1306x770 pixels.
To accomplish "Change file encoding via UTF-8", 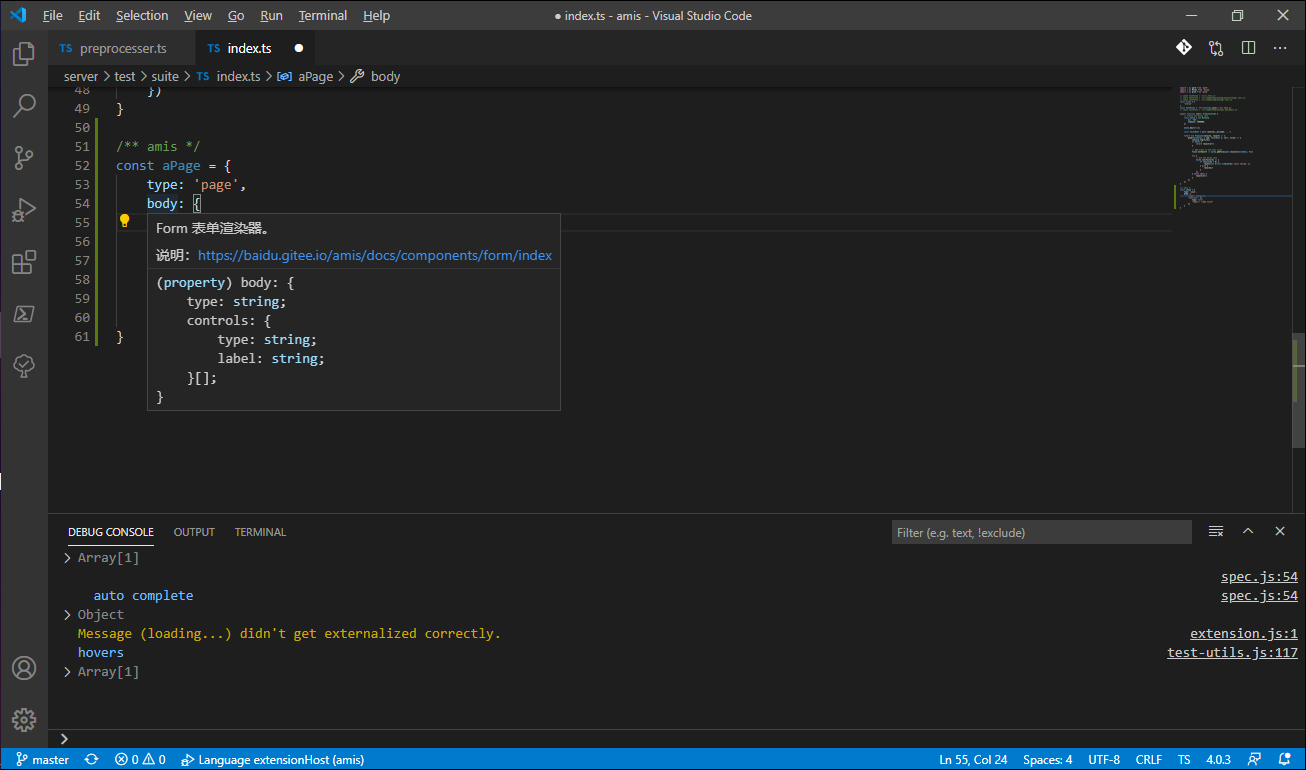I will (1104, 760).
